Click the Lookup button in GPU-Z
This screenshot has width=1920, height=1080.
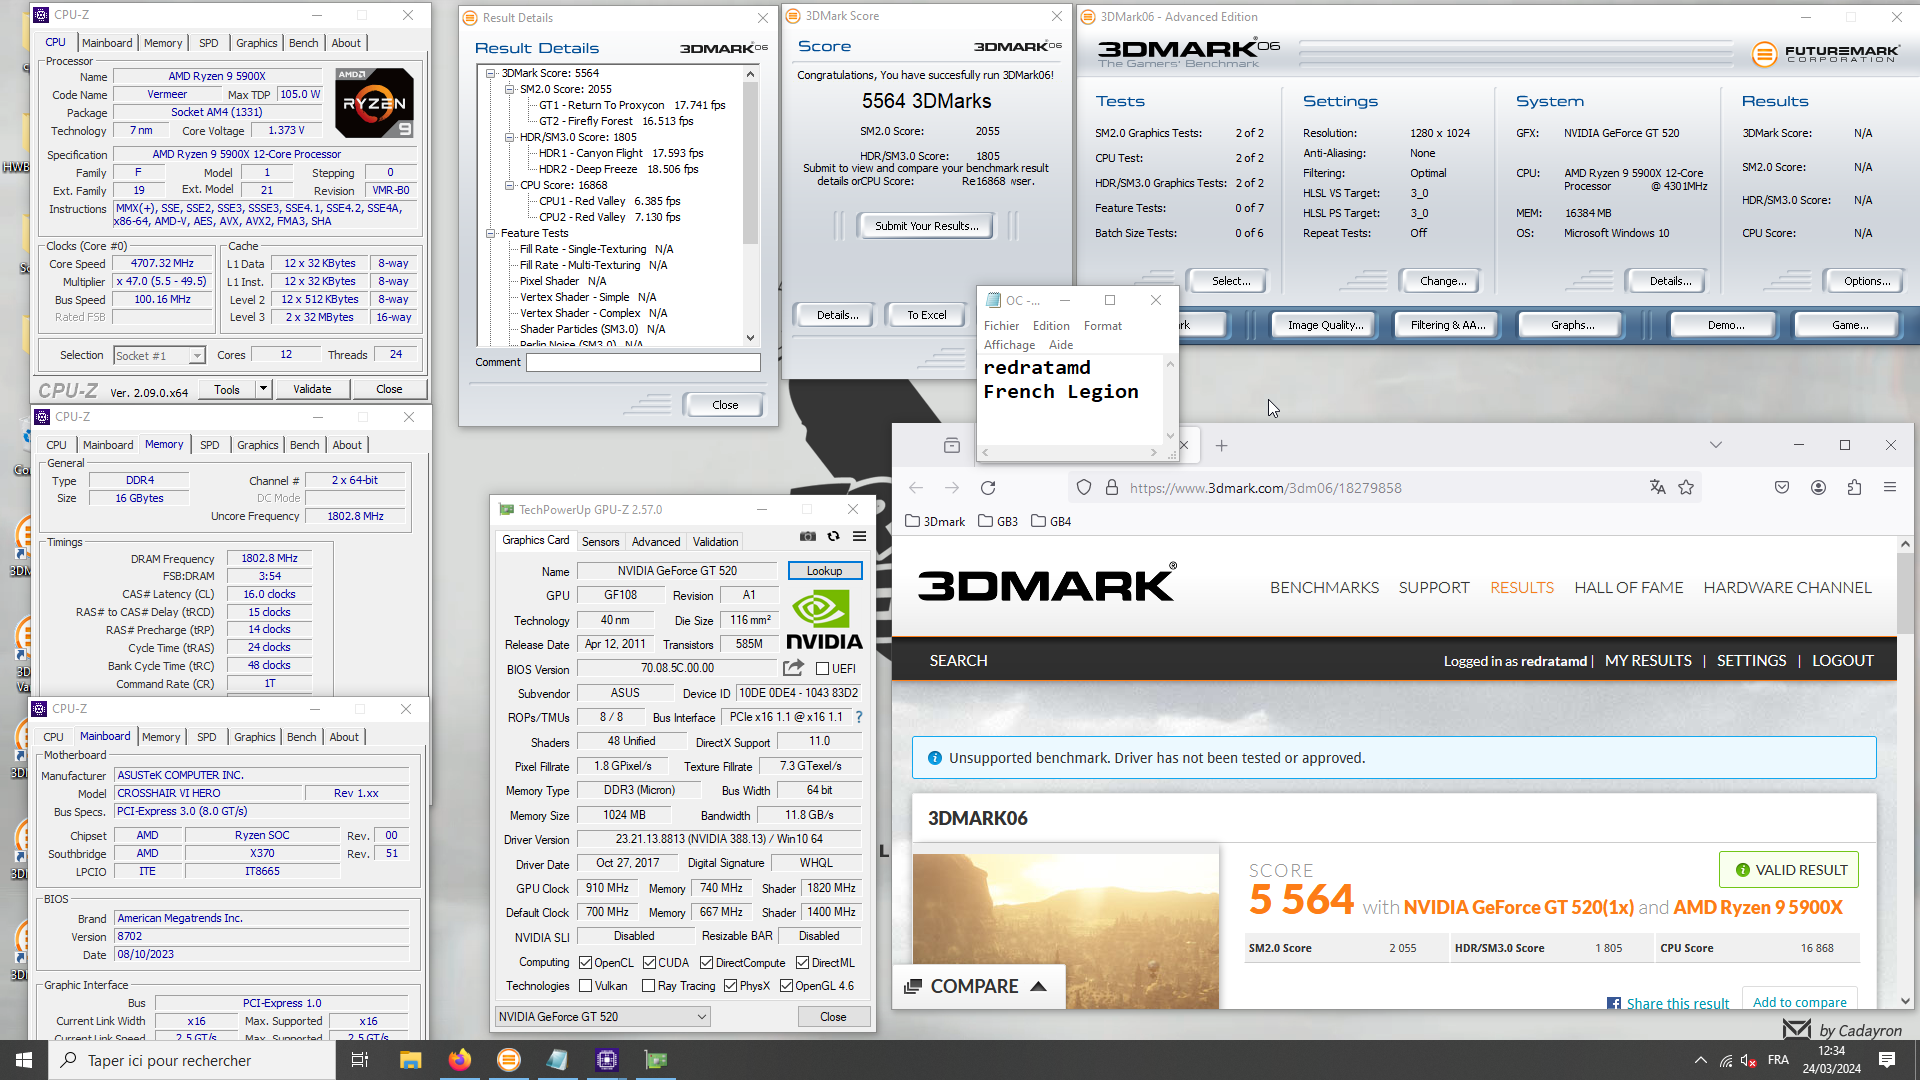(x=825, y=570)
